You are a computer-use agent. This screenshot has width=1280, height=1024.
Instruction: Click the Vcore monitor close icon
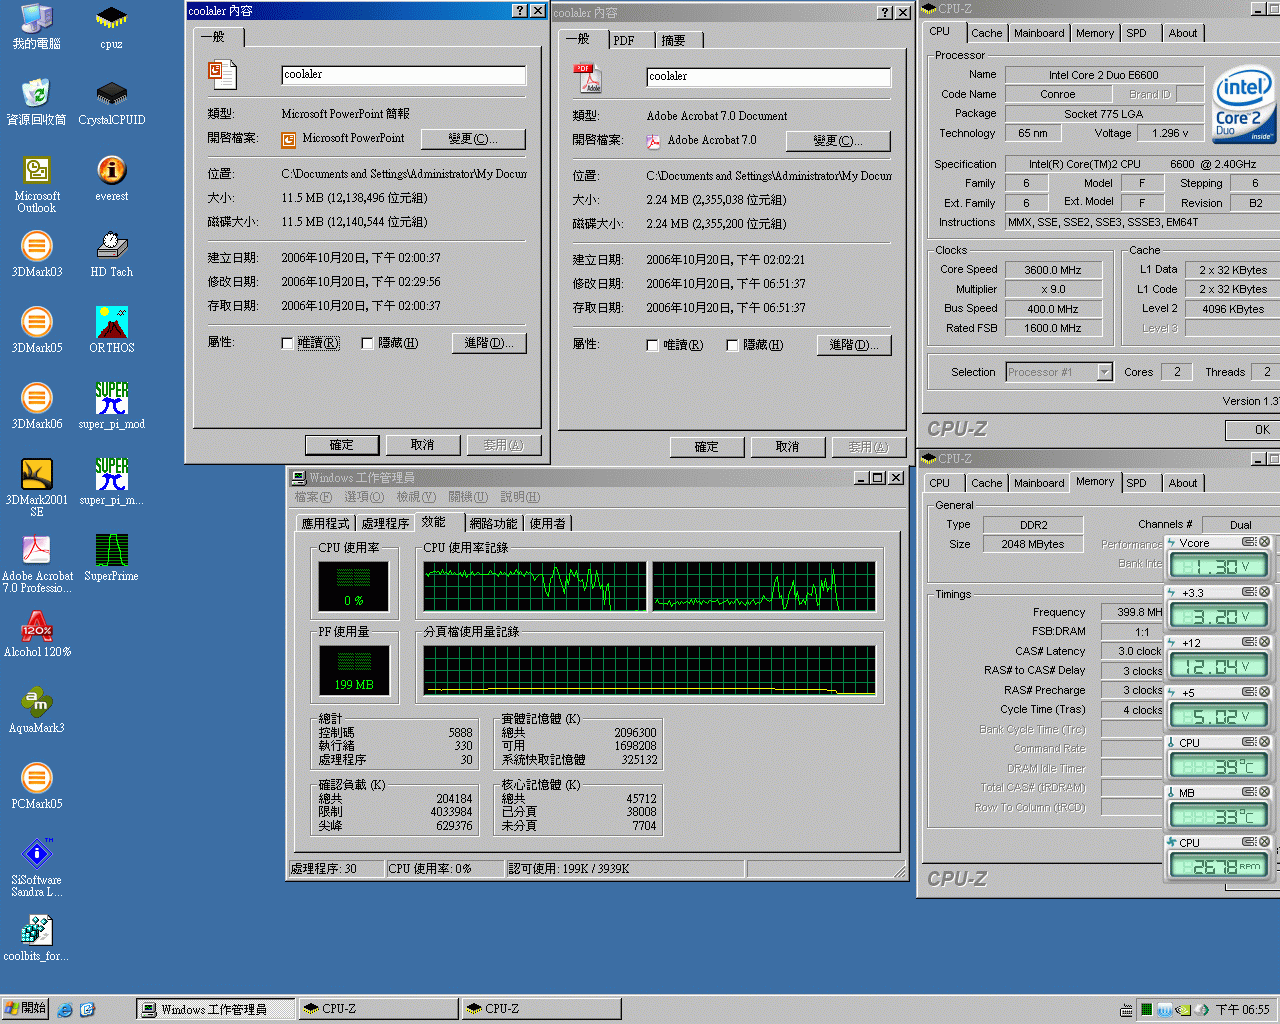pyautogui.click(x=1264, y=542)
